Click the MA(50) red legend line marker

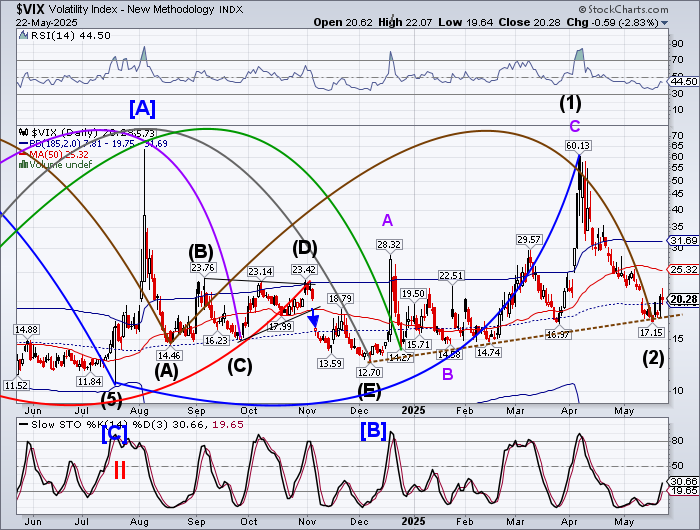coord(24,154)
